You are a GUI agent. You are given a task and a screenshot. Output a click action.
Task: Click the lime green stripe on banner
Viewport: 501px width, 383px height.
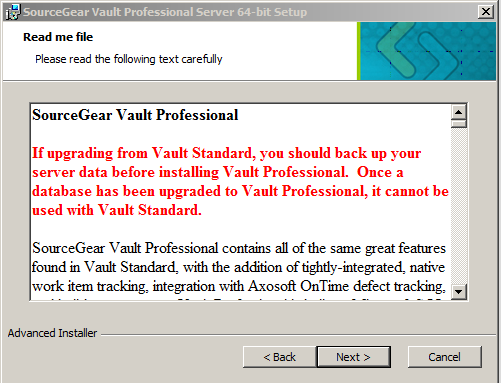tap(359, 51)
